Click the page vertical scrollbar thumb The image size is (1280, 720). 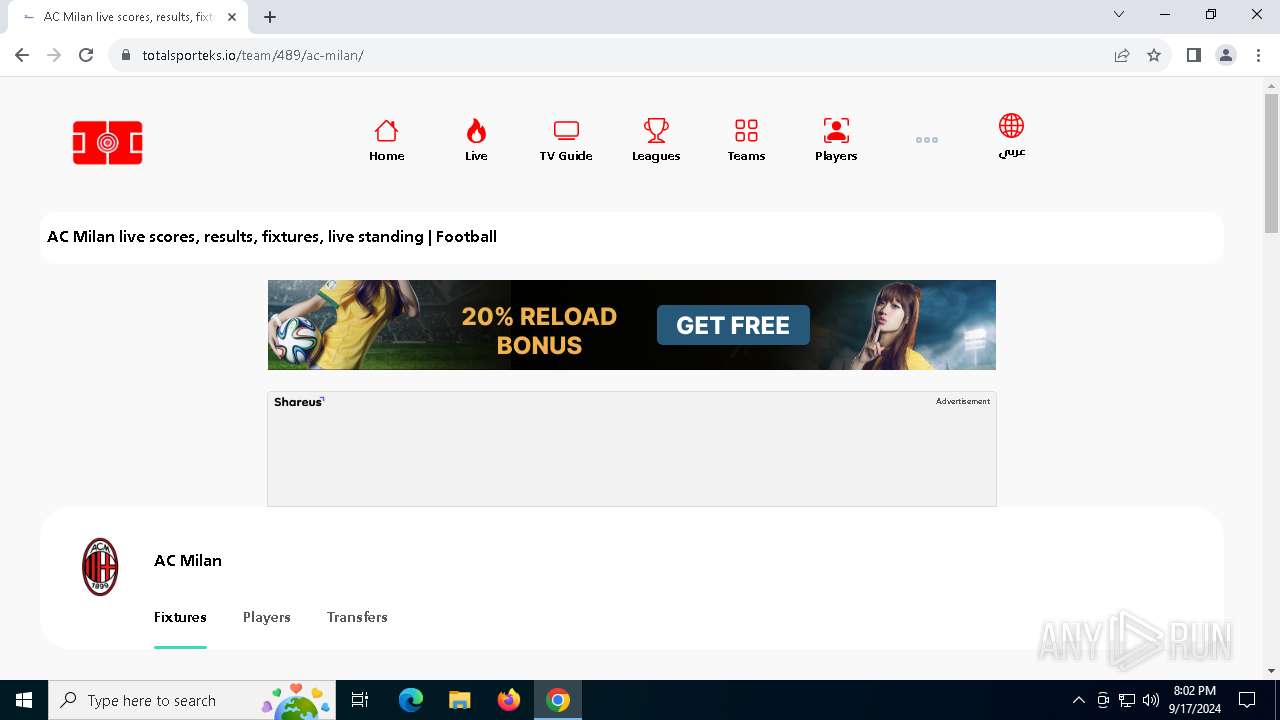1271,163
